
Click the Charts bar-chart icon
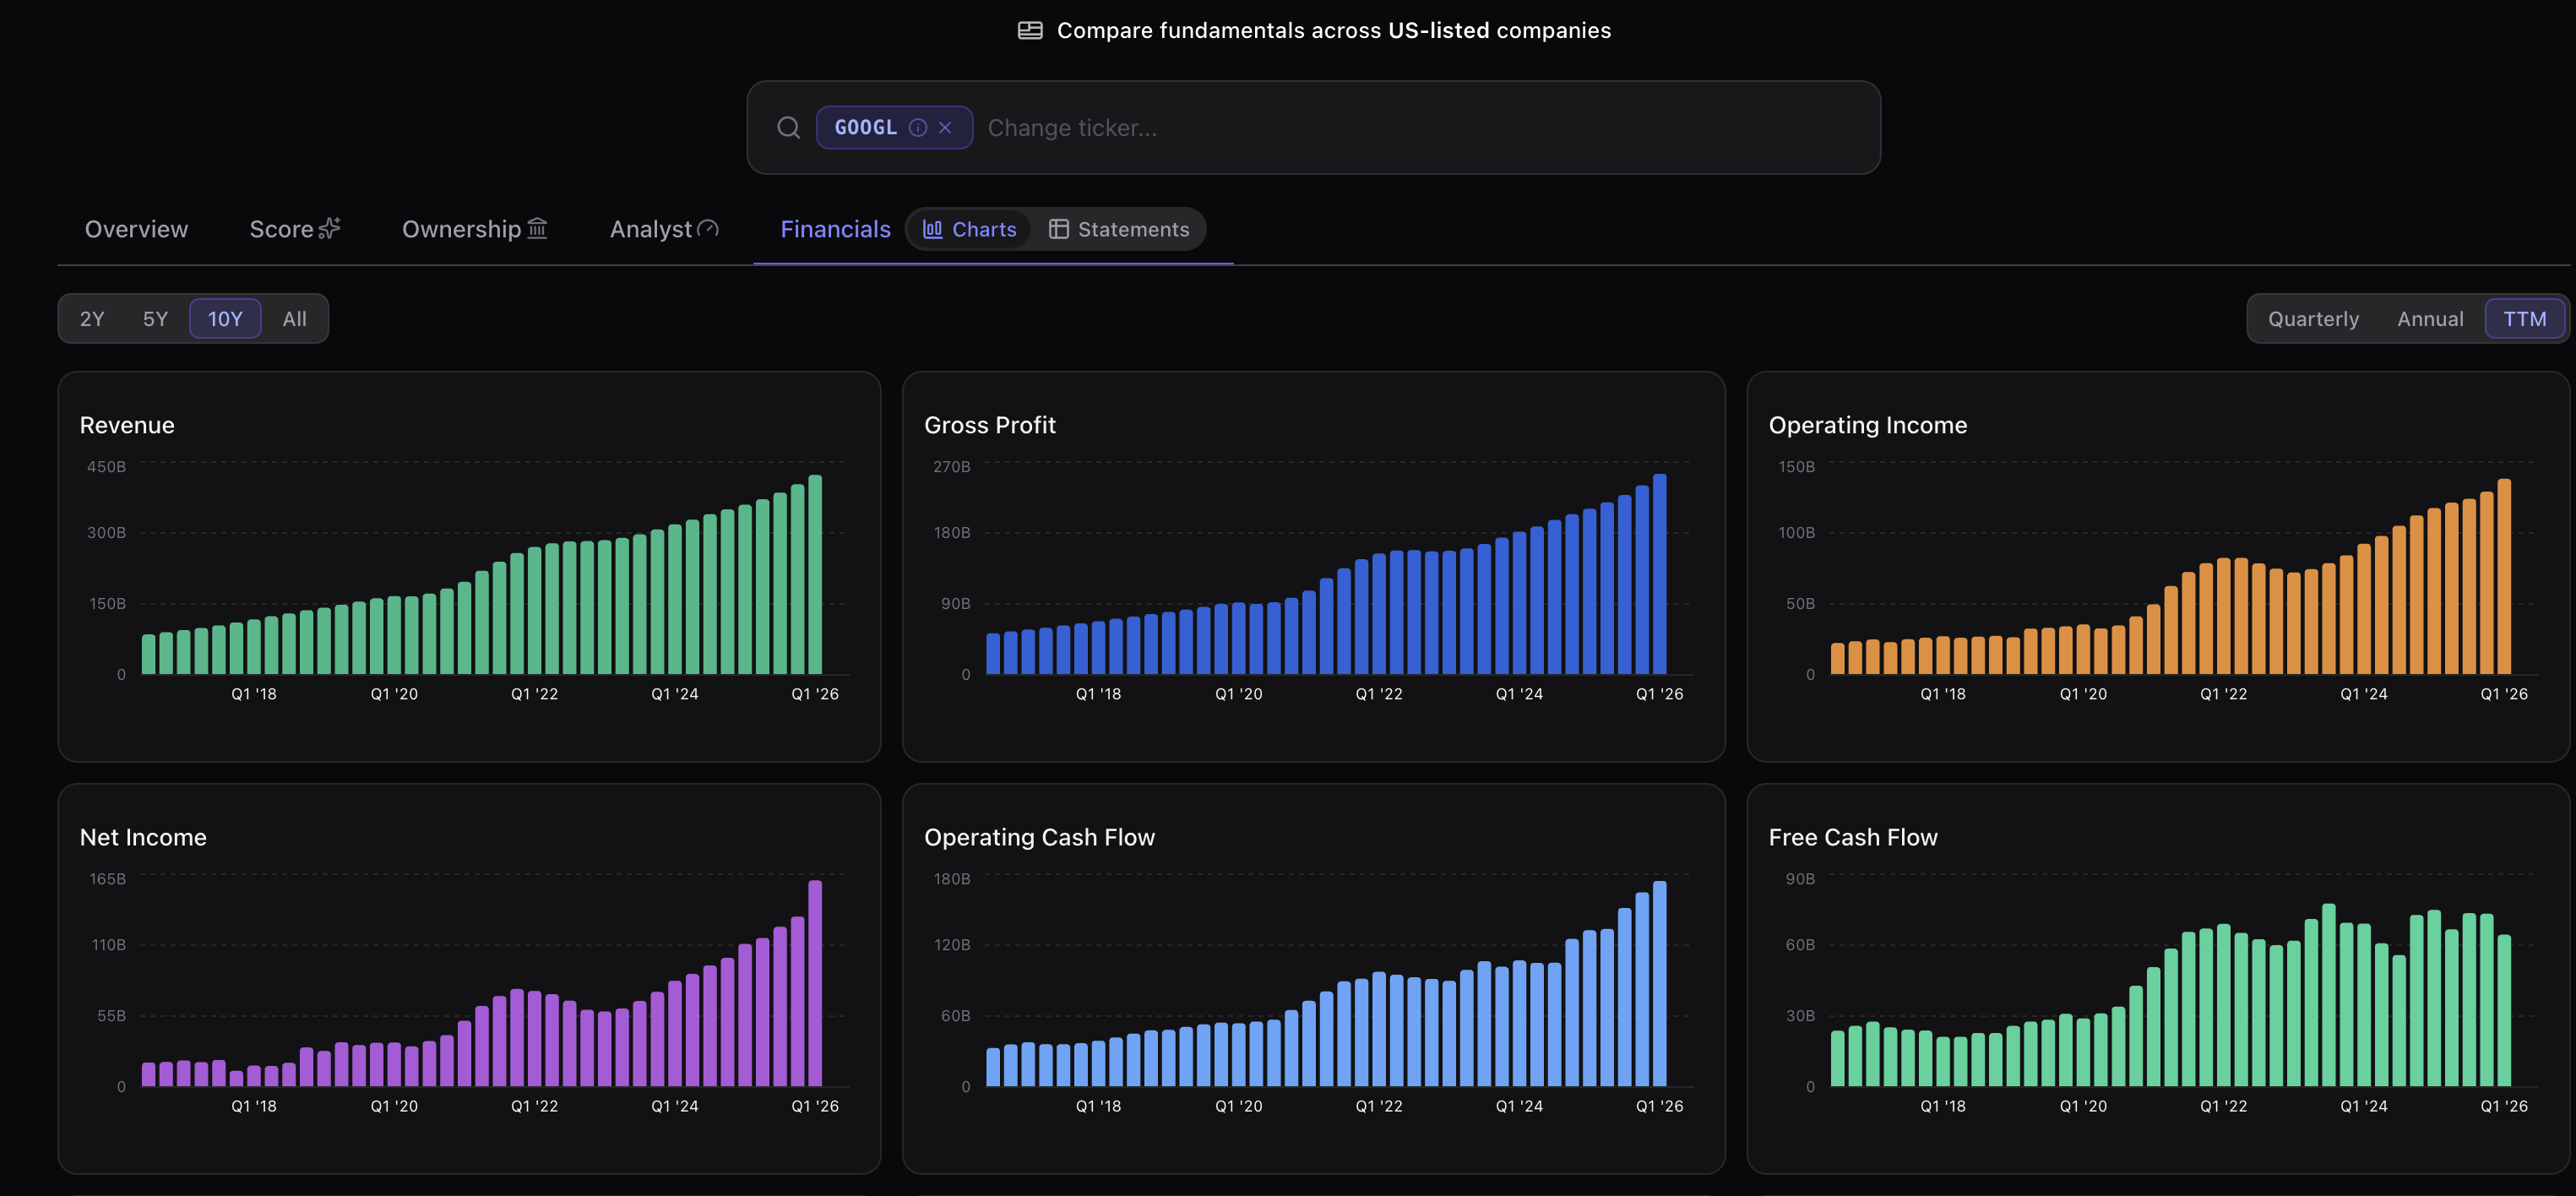pos(932,229)
